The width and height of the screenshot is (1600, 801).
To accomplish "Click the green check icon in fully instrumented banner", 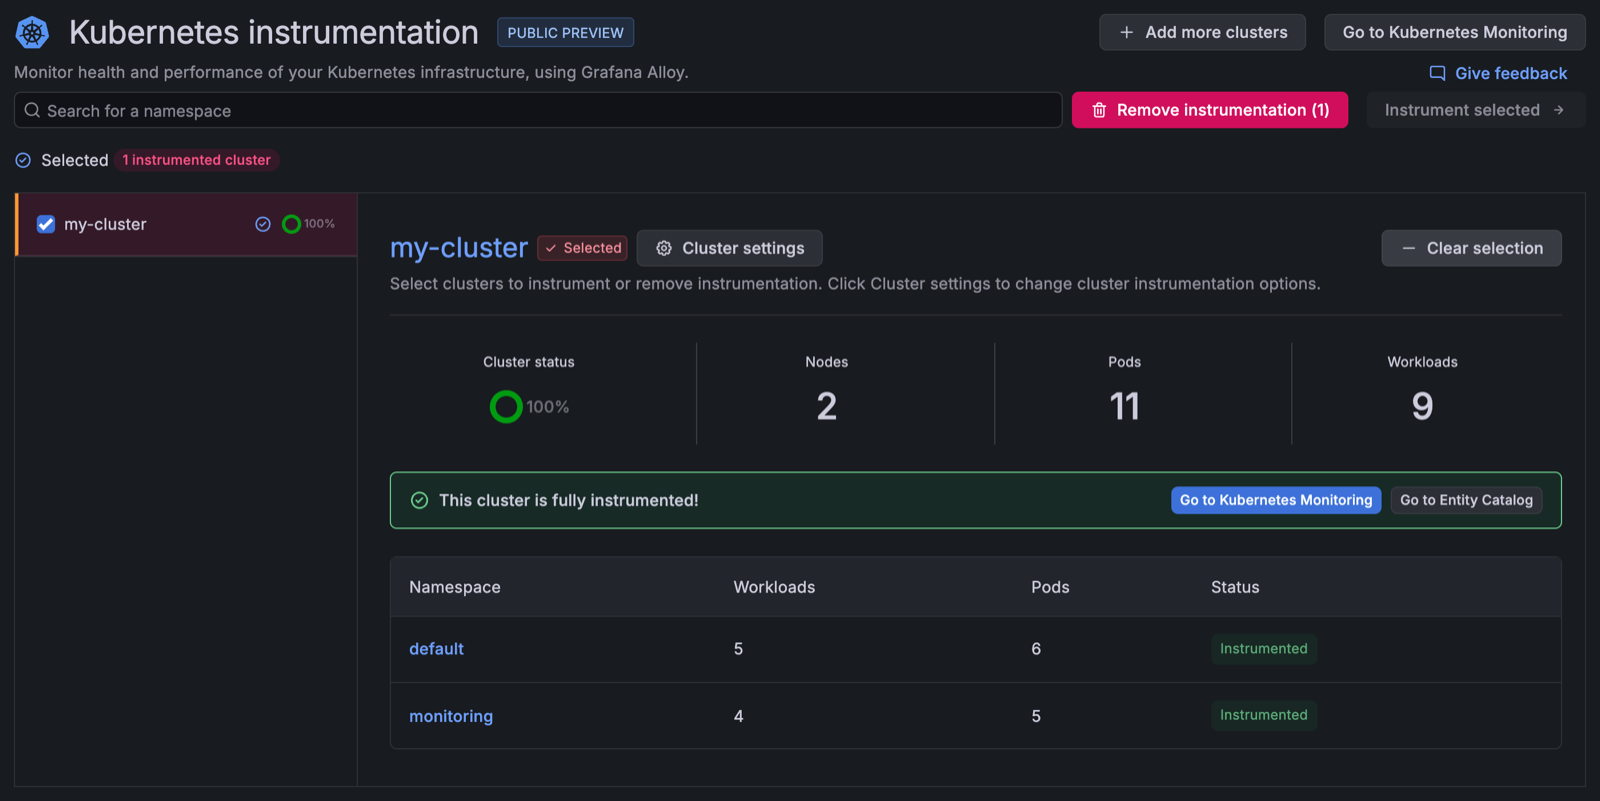I will tap(420, 500).
